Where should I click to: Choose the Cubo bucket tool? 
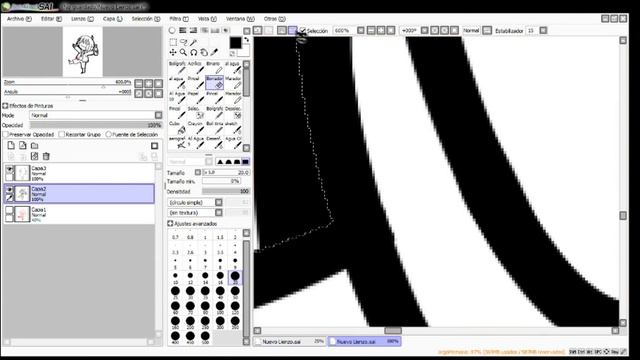pyautogui.click(x=177, y=127)
